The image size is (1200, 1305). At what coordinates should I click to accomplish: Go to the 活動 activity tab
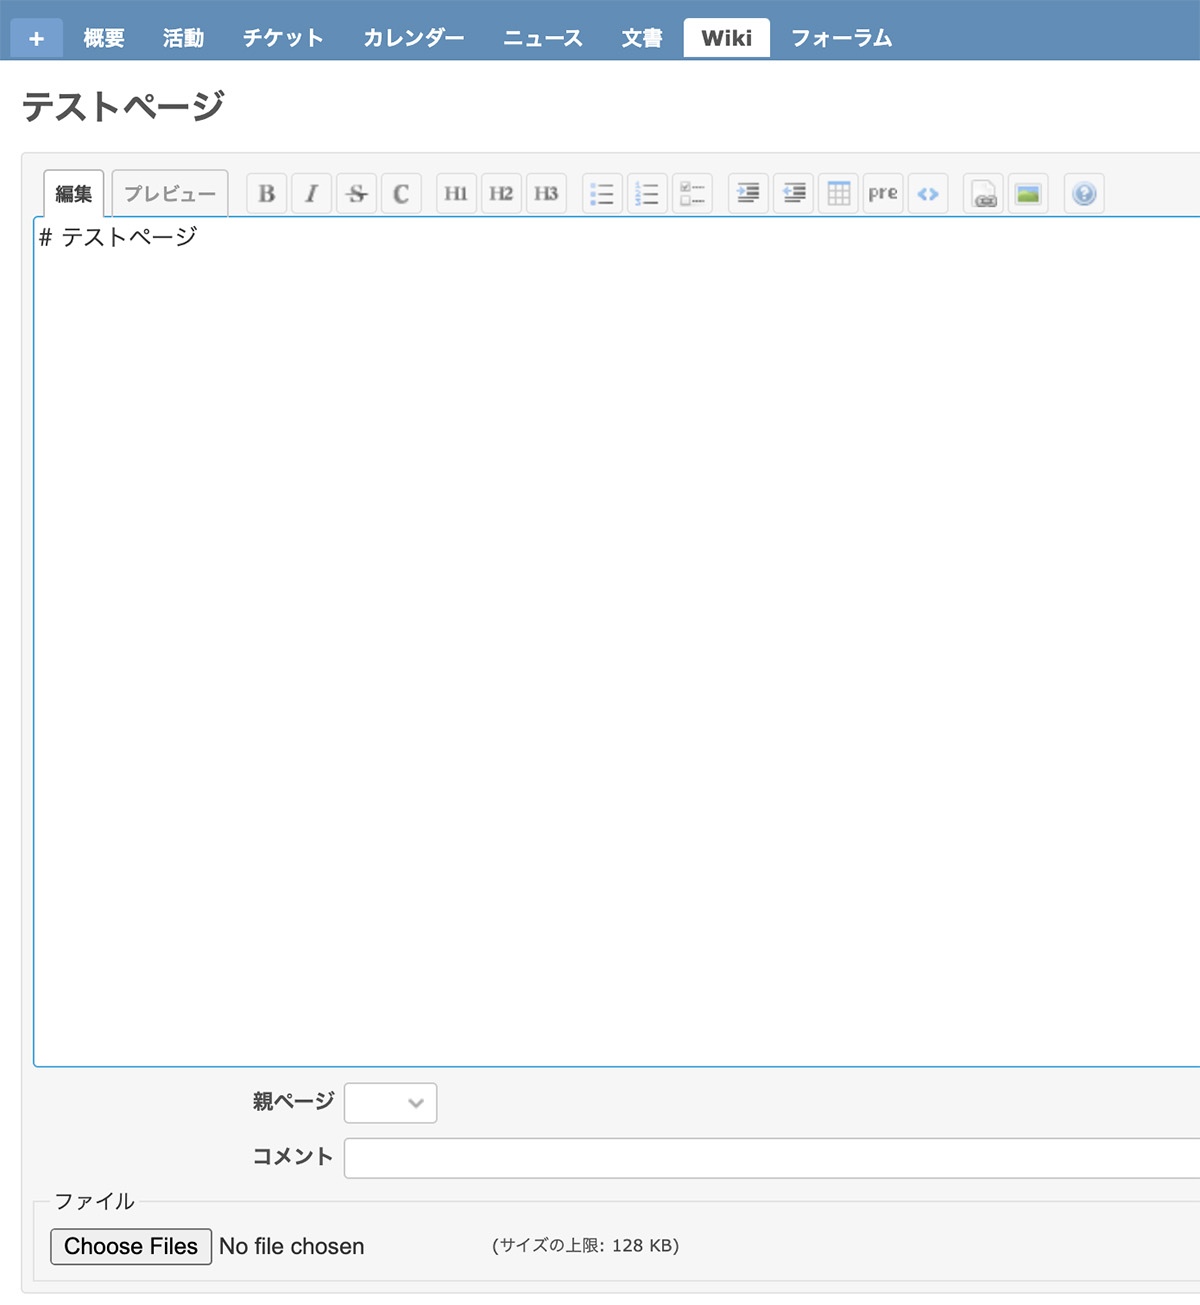184,38
